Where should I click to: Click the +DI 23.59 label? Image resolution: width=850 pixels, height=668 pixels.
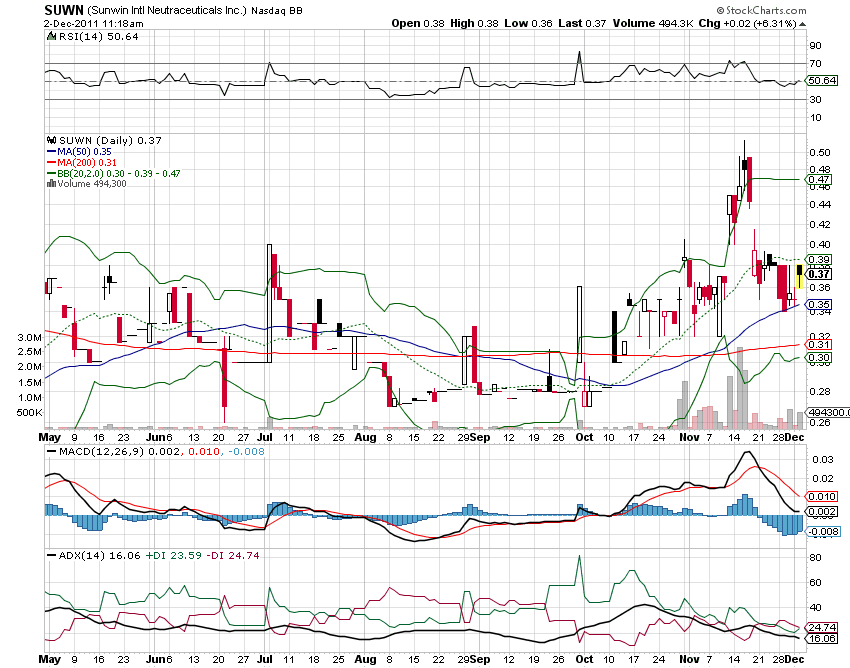(173, 555)
